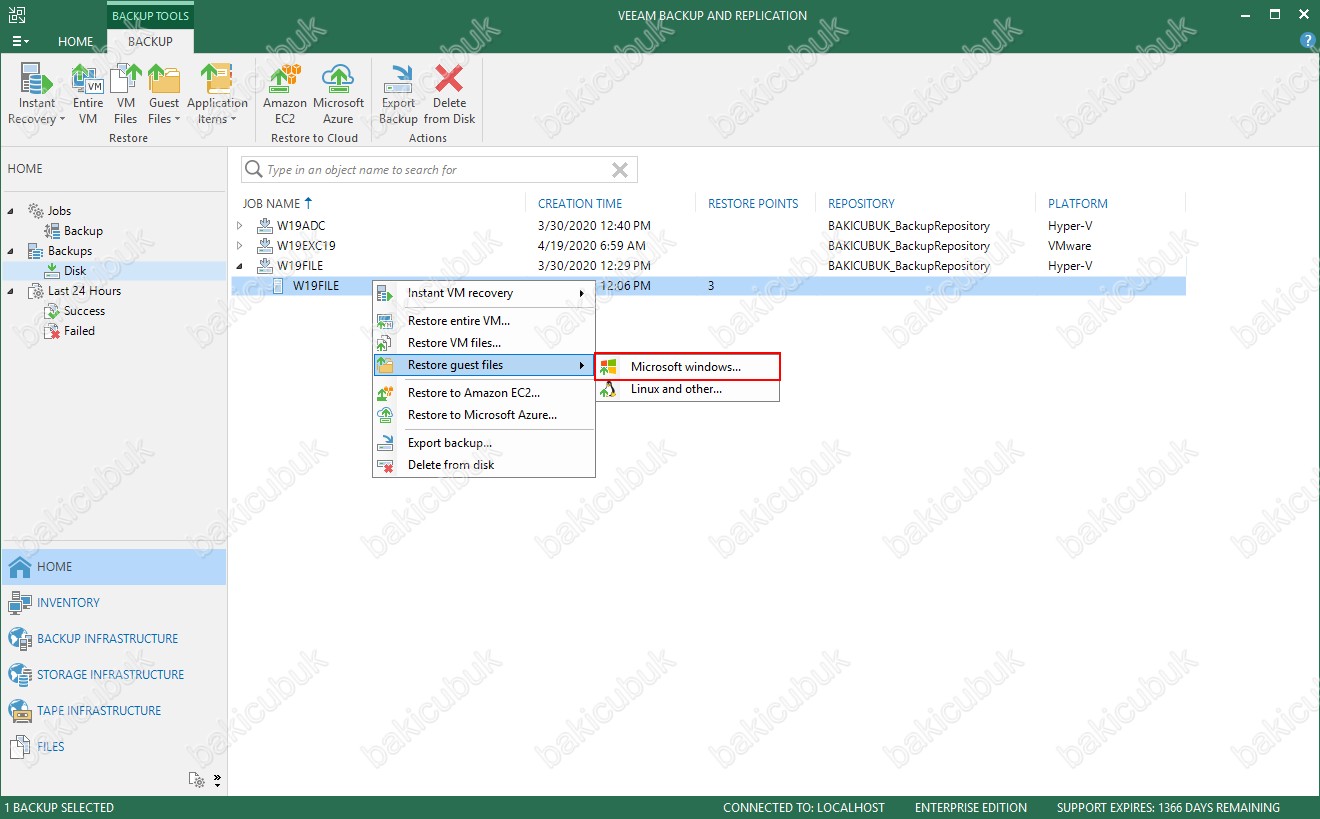Choose Export backup menu entry
Screen dimensions: 1320x819
click(x=484, y=443)
